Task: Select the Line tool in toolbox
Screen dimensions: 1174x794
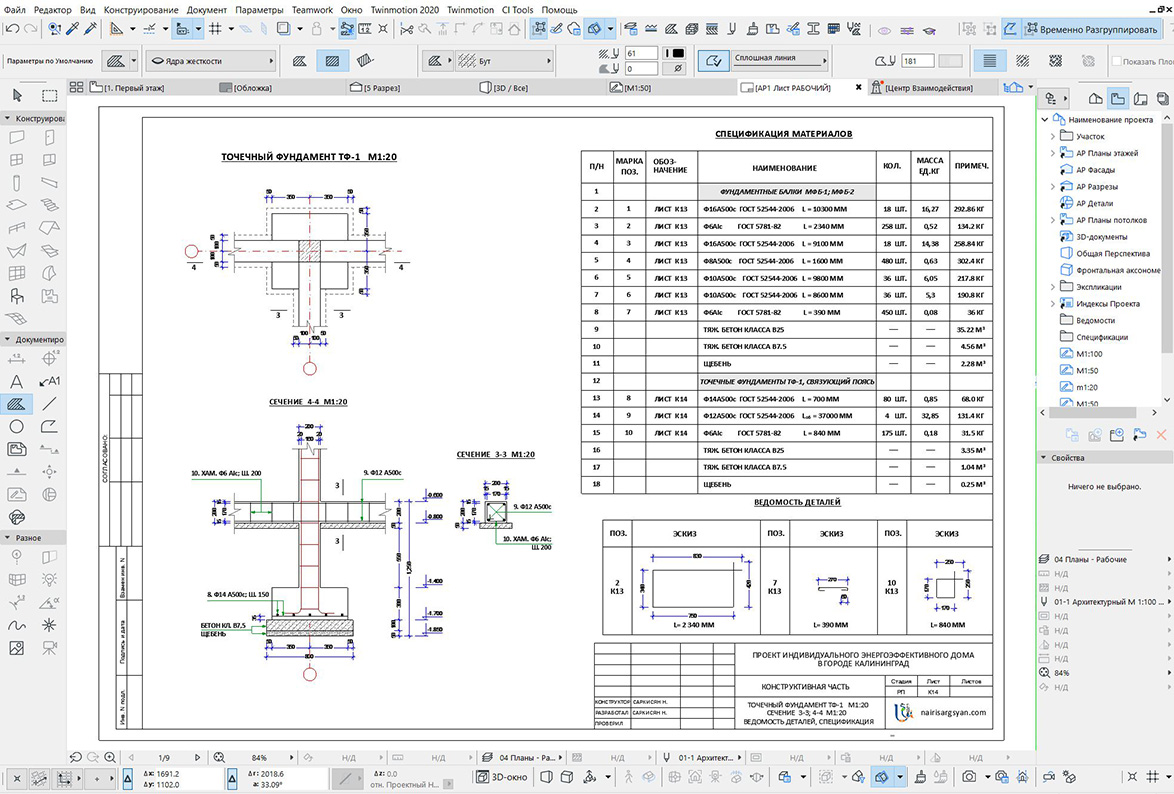Action: point(49,404)
